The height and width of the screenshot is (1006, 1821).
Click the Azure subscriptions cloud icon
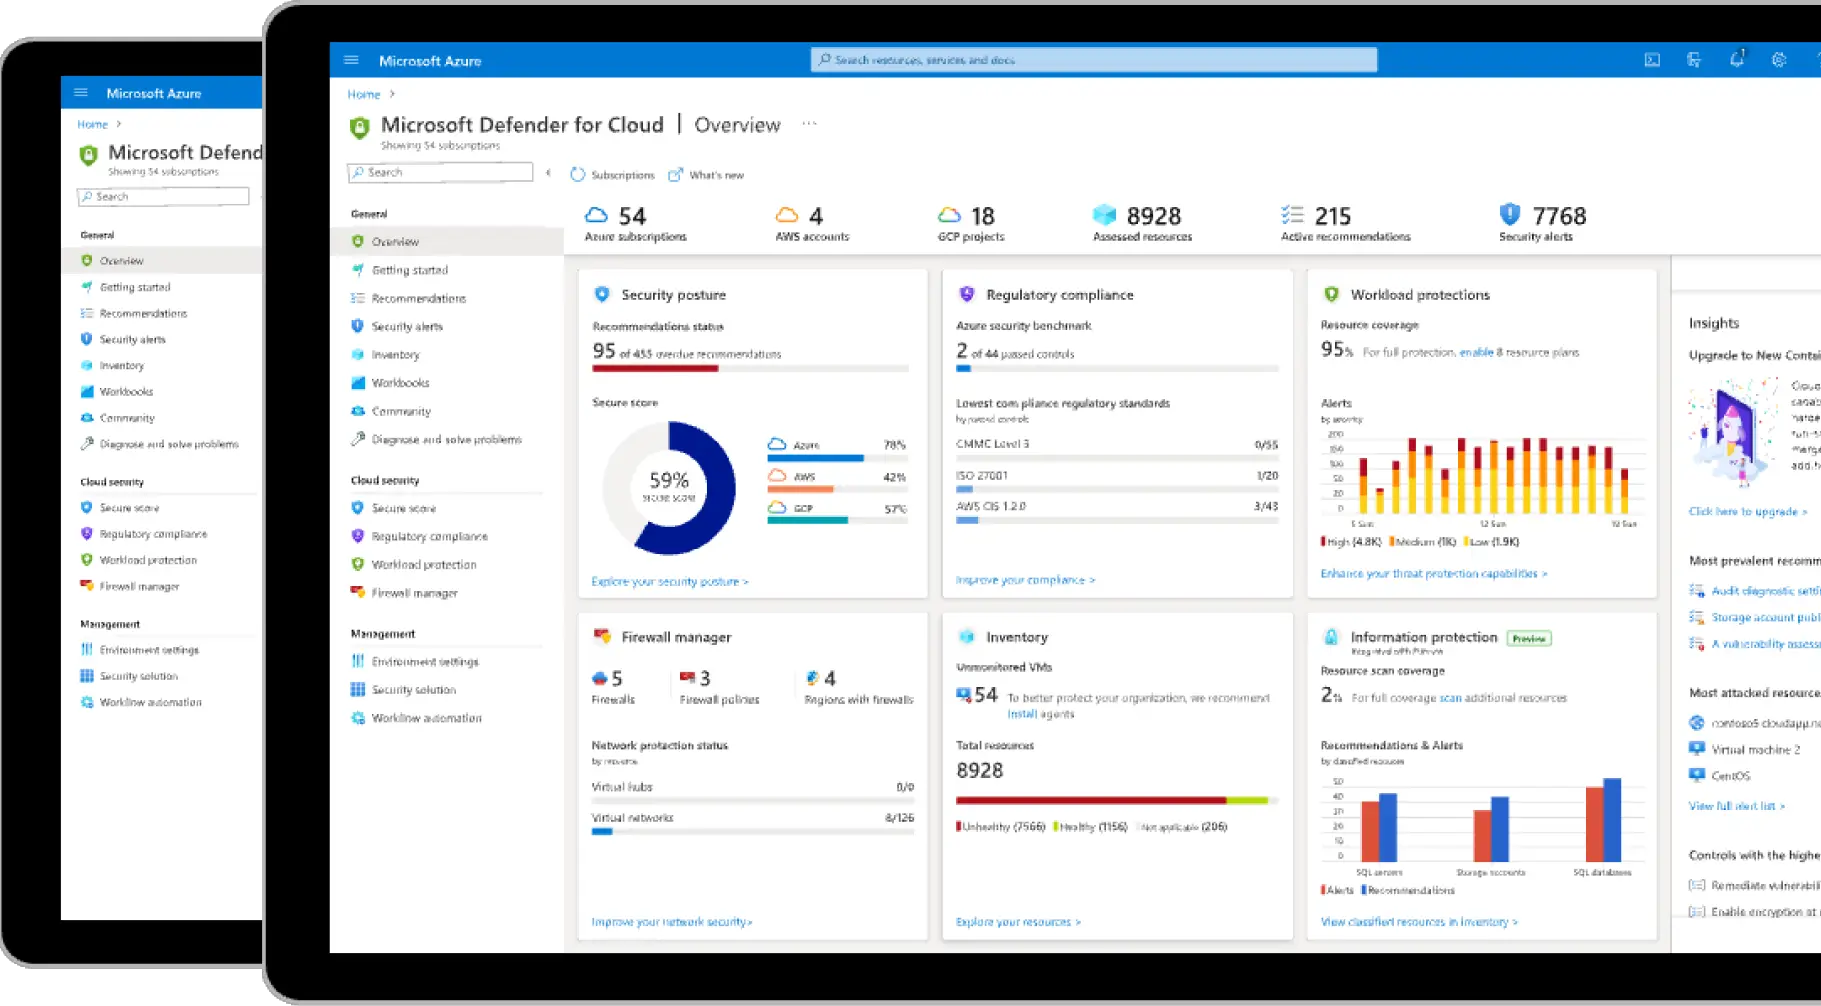pyautogui.click(x=596, y=215)
